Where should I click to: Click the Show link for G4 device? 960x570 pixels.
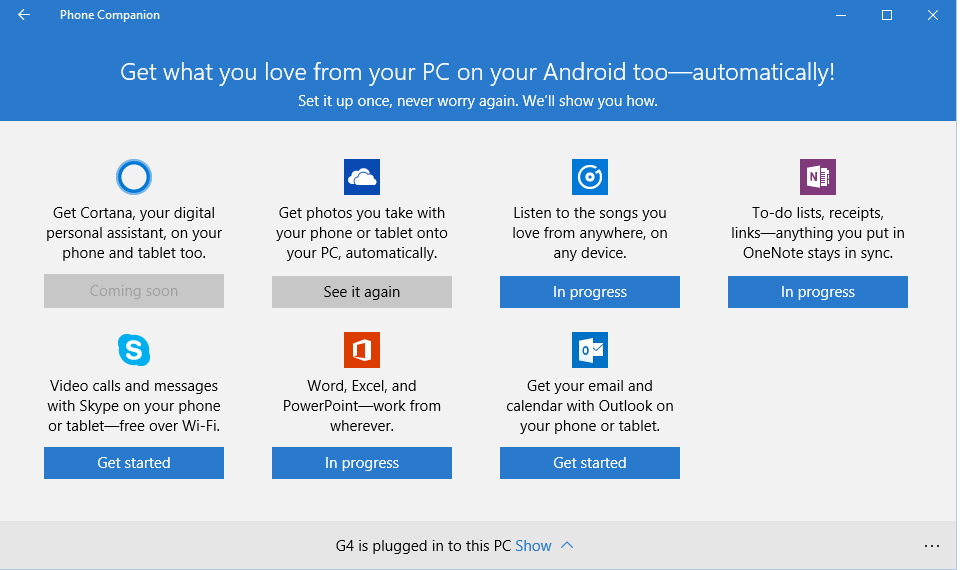click(533, 546)
